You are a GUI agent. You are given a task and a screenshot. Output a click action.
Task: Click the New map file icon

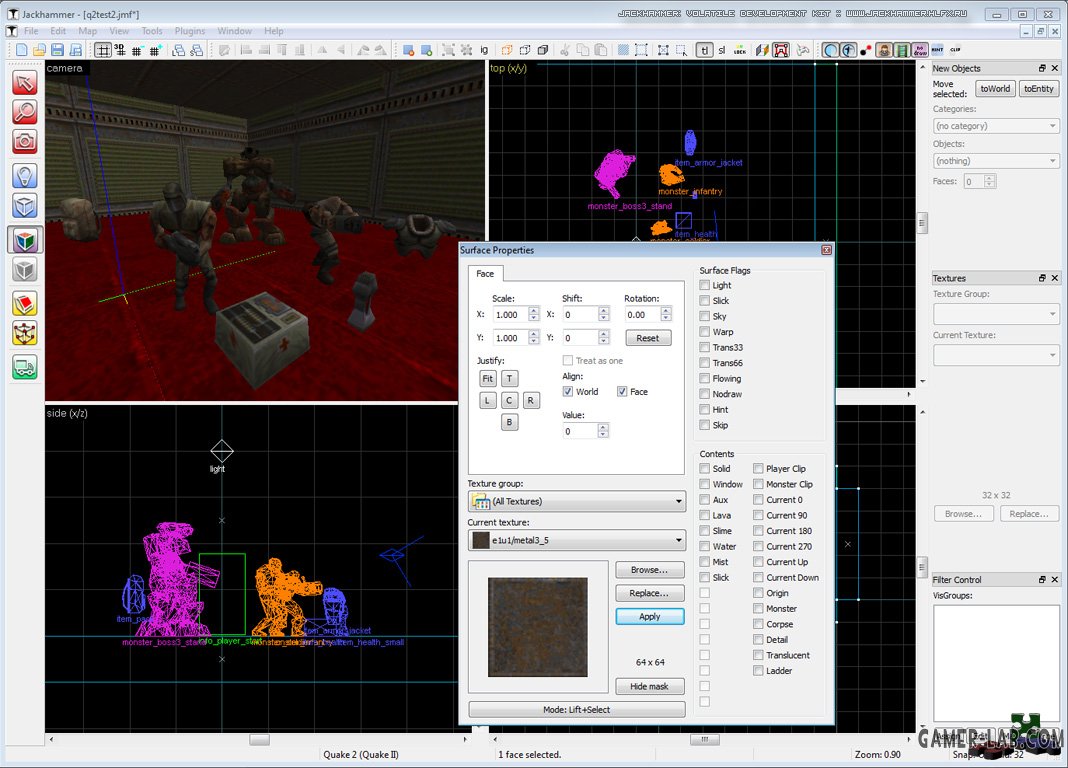click(22, 50)
